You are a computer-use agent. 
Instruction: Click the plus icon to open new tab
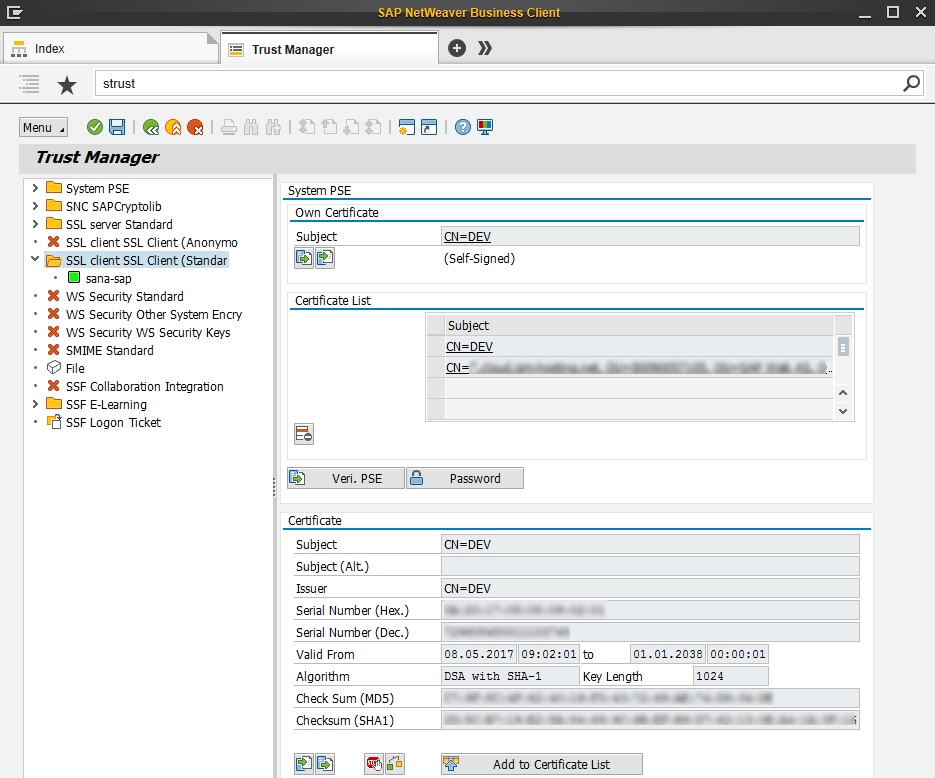456,47
